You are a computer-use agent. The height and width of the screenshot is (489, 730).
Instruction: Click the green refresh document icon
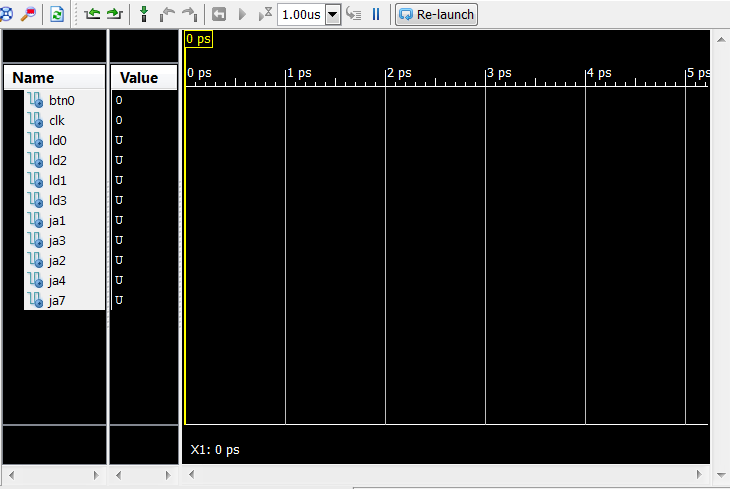pos(57,14)
